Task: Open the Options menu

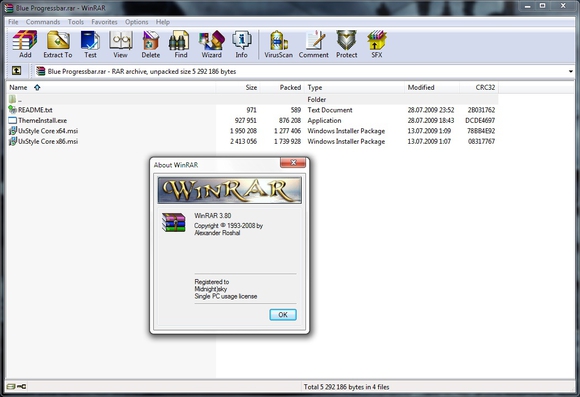Action: click(x=136, y=22)
